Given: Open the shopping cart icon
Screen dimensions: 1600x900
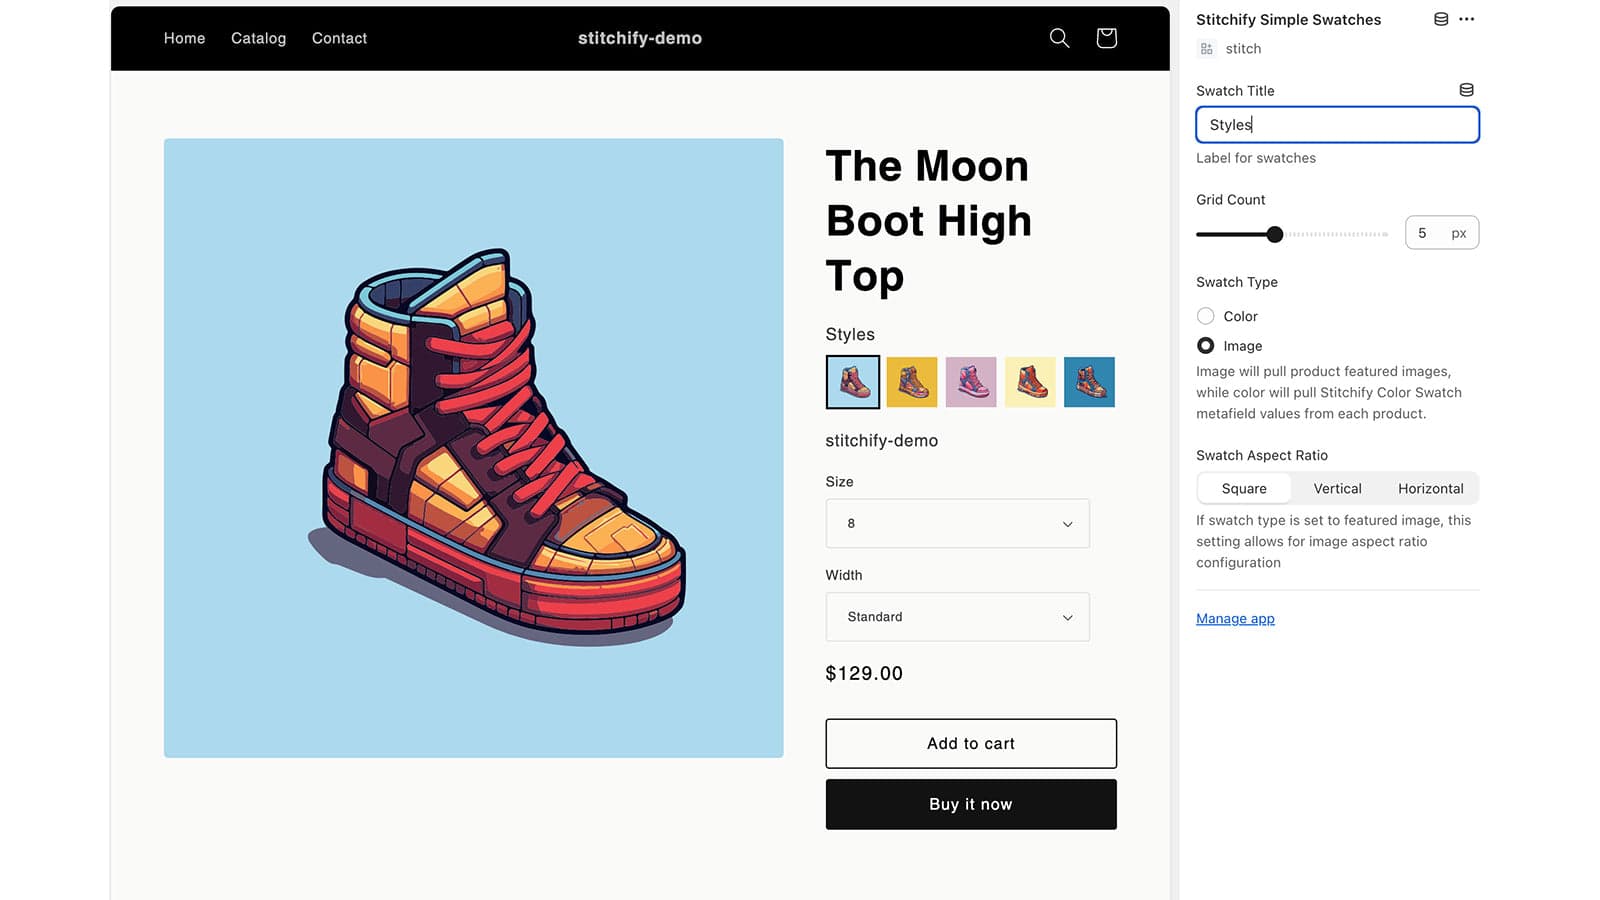Looking at the screenshot, I should click(x=1106, y=38).
